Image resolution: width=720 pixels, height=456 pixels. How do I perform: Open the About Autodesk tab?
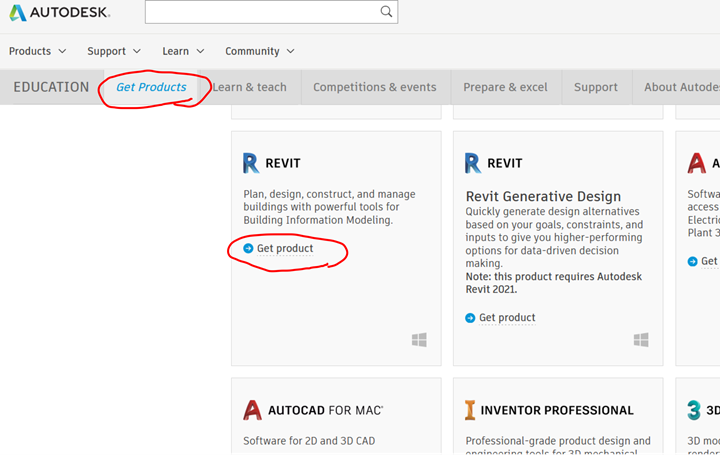[681, 87]
